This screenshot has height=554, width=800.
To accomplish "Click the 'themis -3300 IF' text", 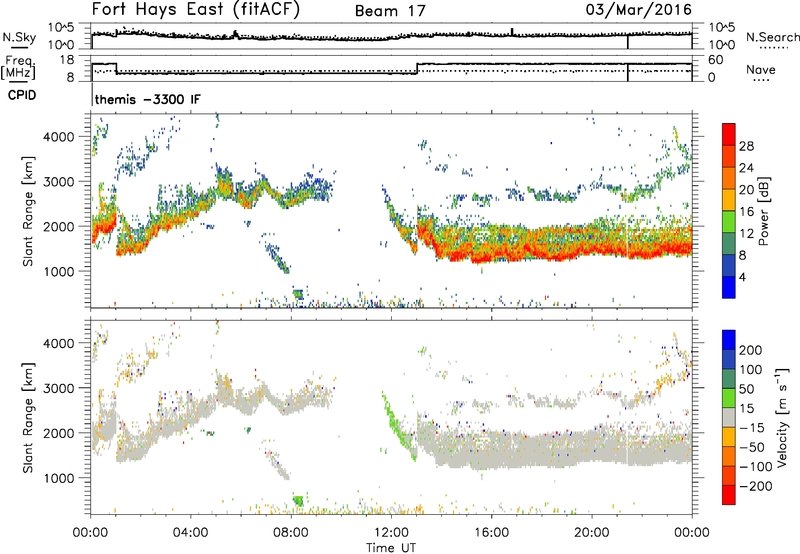I will (x=147, y=99).
